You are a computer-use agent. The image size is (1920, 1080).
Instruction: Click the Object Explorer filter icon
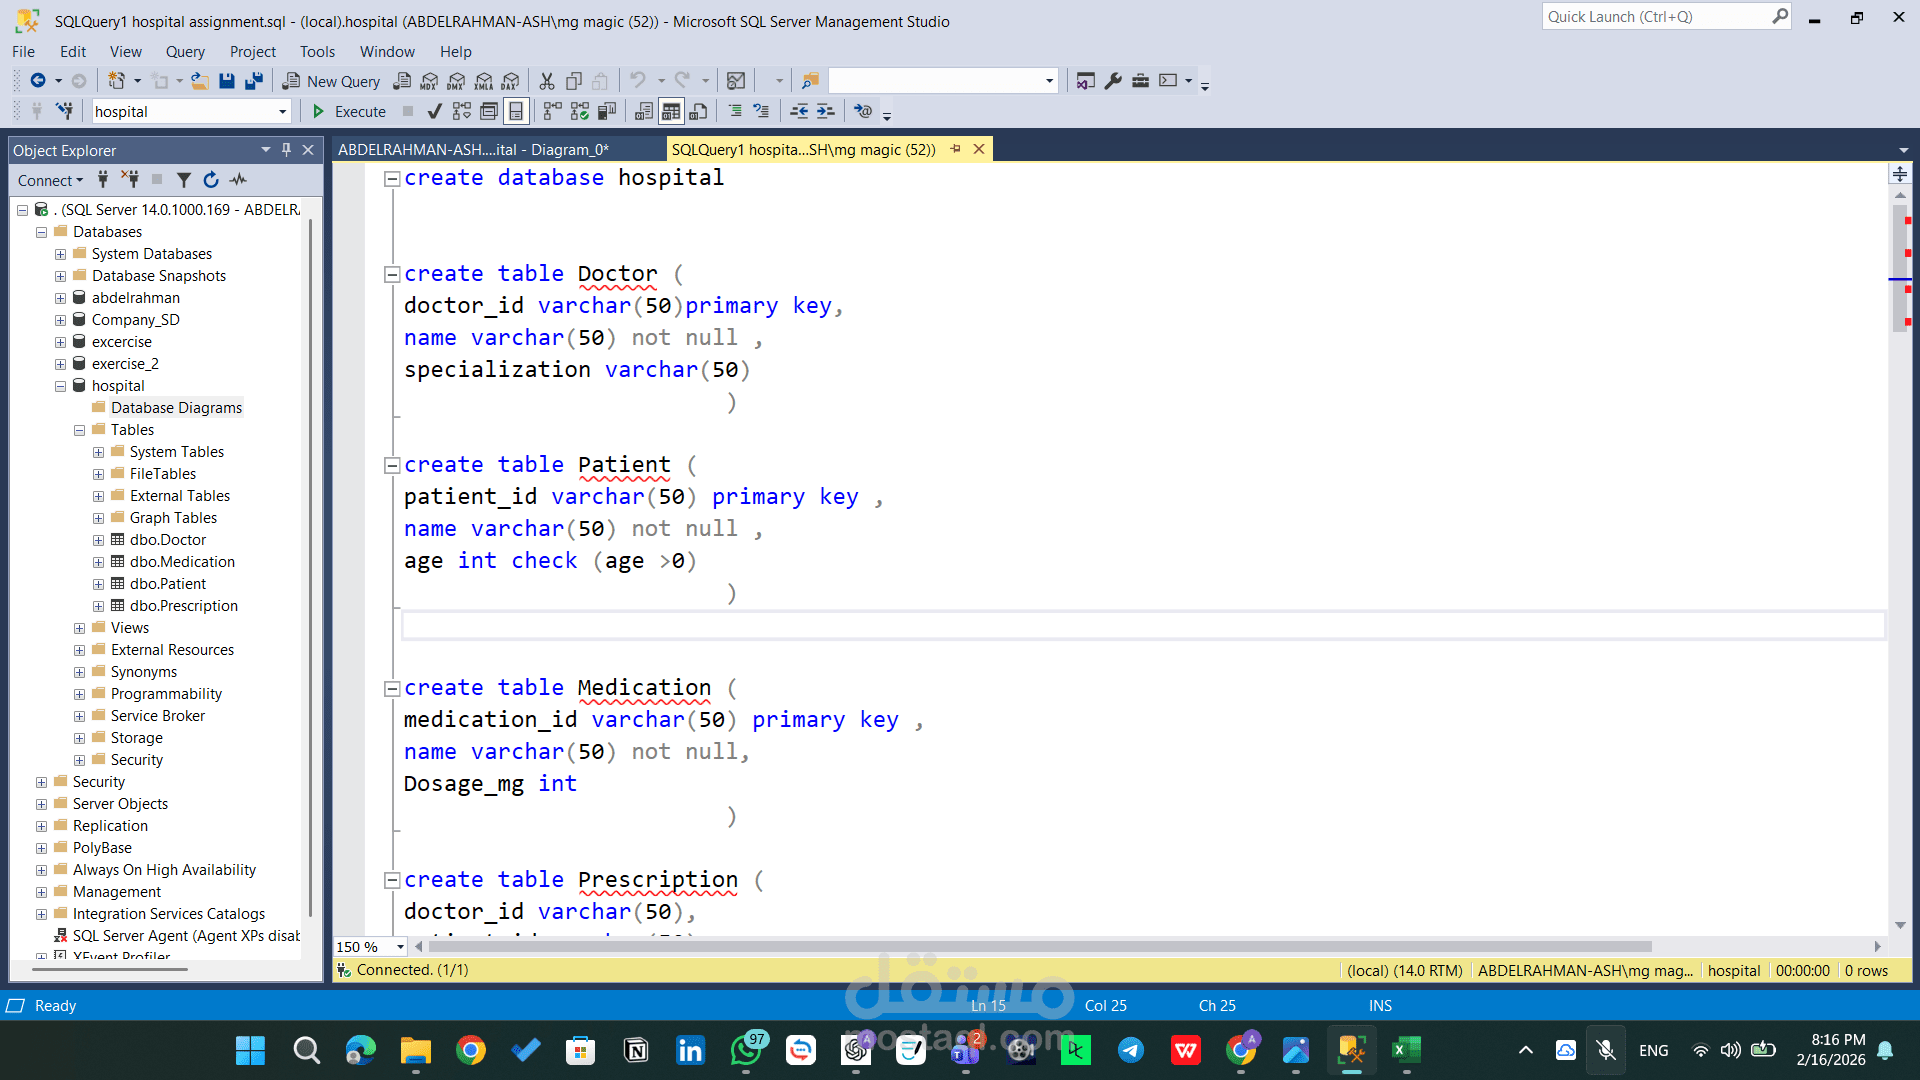click(184, 180)
